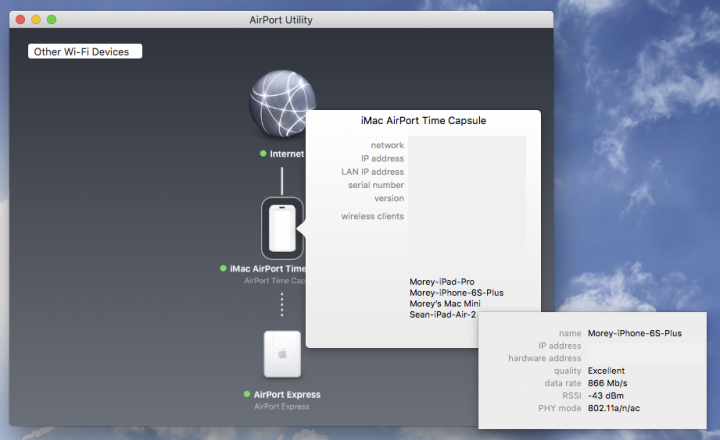The image size is (720, 440).
Task: Click the Internet globe icon
Action: click(282, 103)
